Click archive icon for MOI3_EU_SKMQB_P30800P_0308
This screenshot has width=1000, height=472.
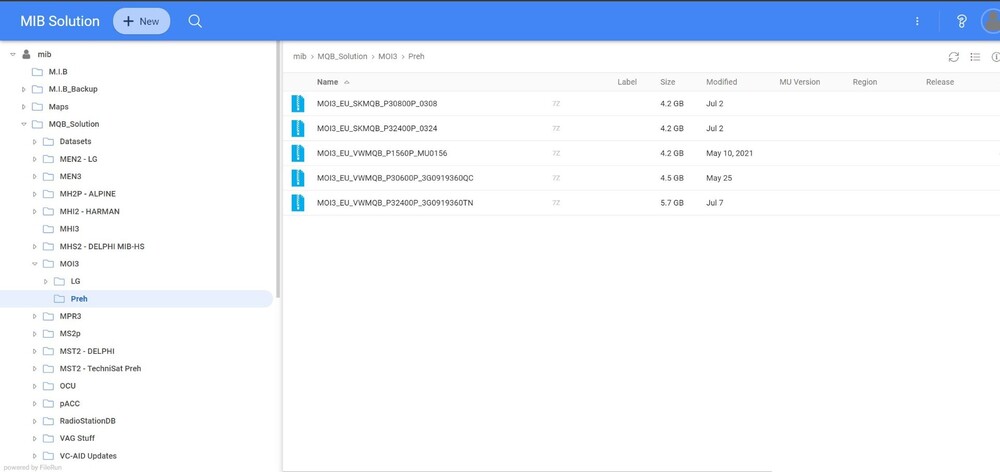click(297, 104)
